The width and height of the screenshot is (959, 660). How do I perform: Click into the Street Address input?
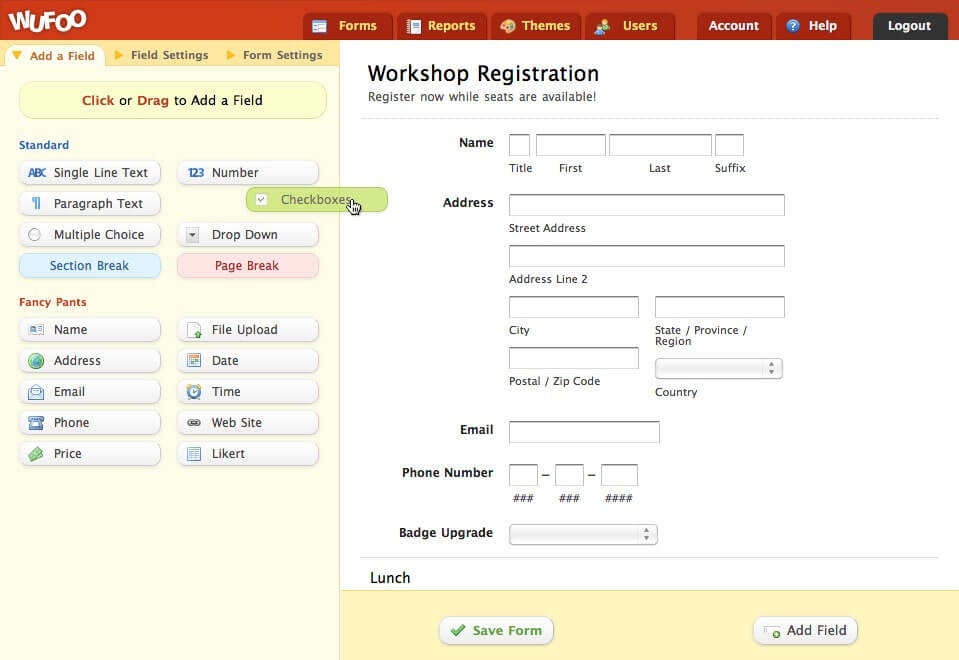646,206
